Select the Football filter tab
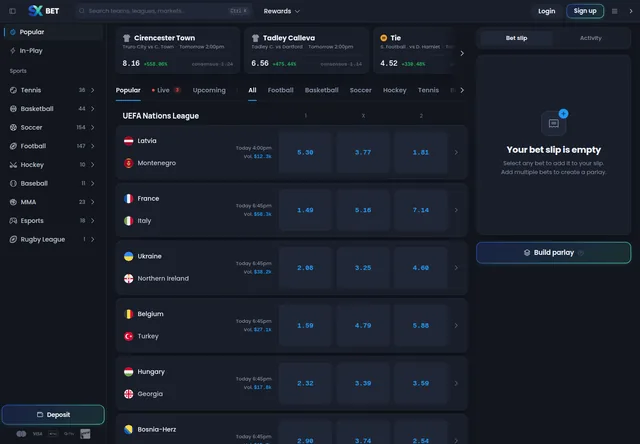Image resolution: width=640 pixels, height=444 pixels. [280, 90]
